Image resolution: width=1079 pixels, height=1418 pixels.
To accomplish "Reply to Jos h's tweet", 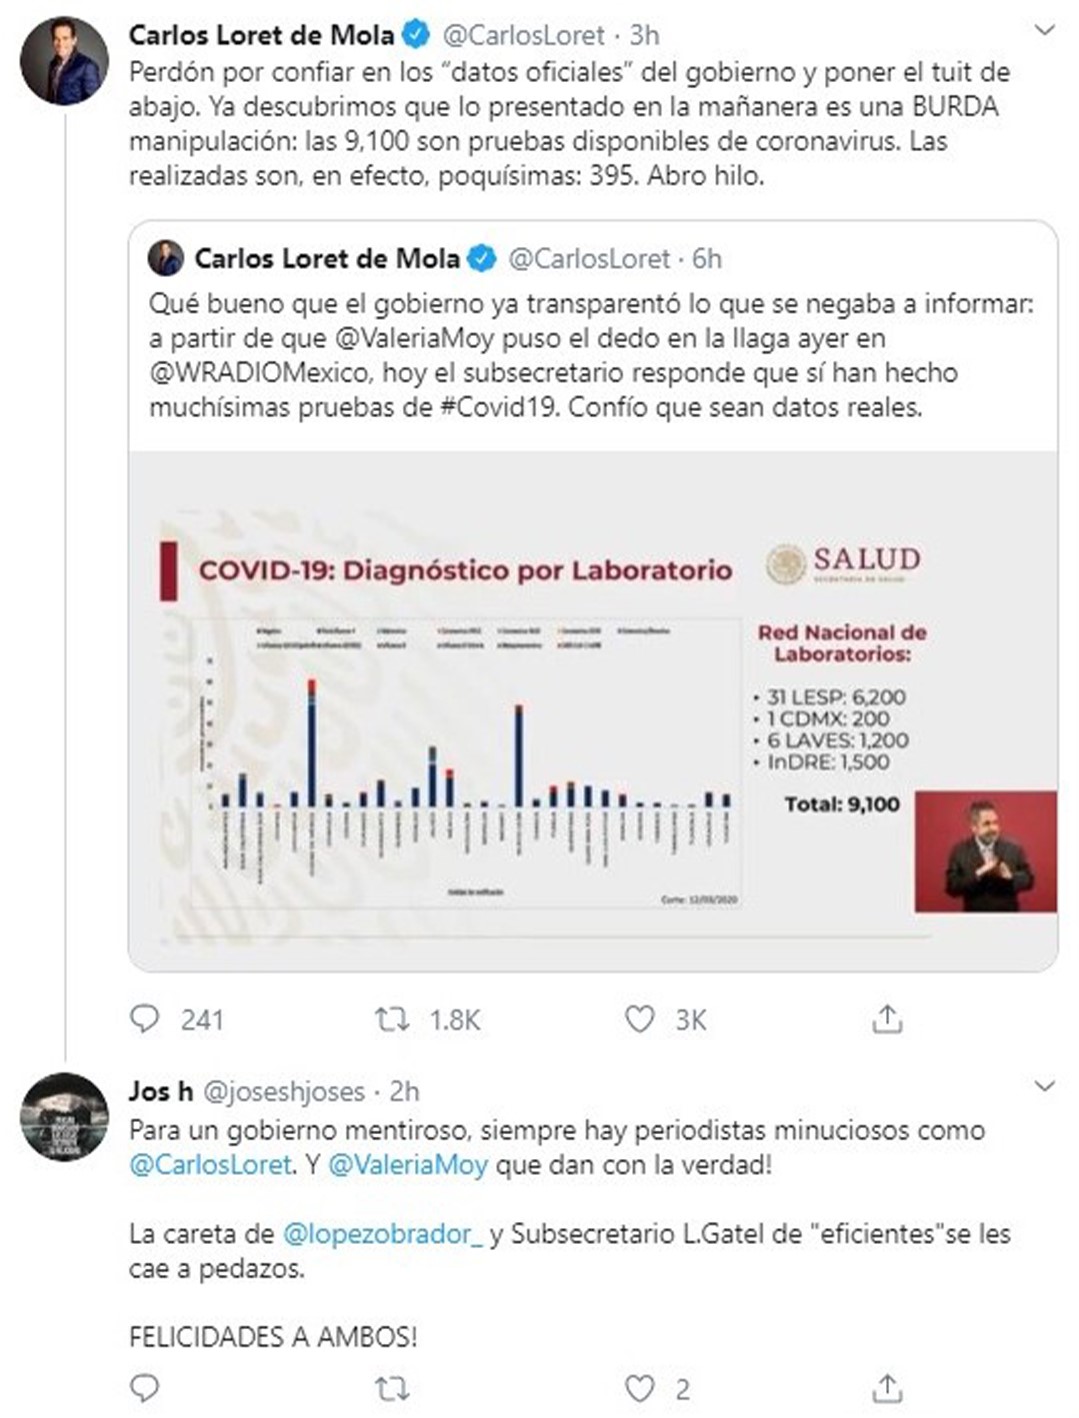I will point(145,1388).
